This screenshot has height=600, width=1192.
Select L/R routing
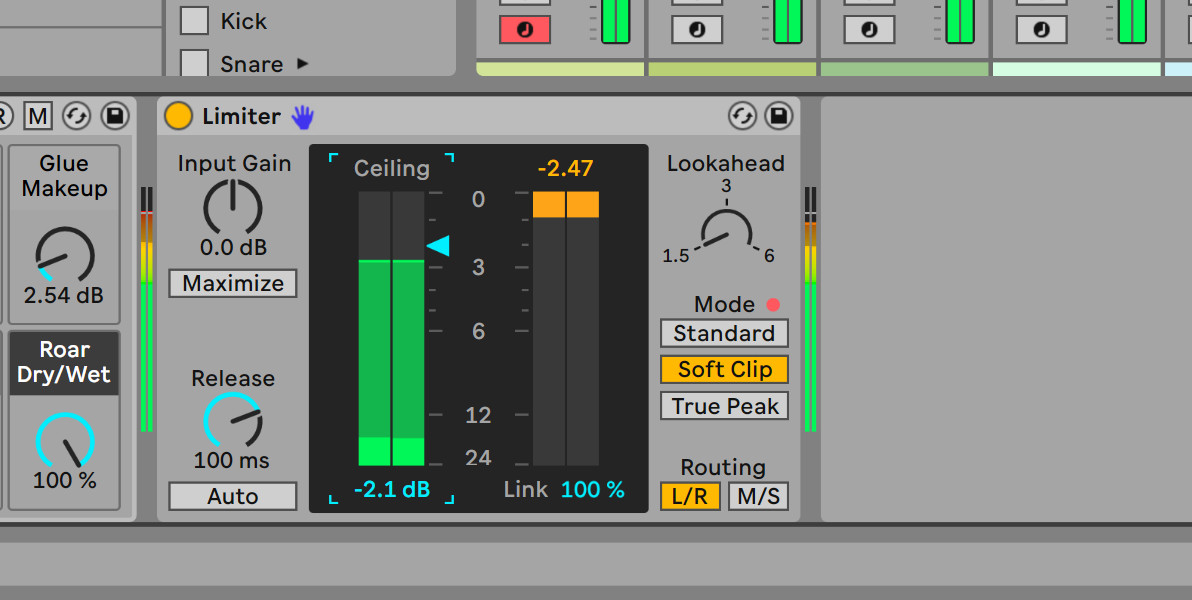(690, 496)
